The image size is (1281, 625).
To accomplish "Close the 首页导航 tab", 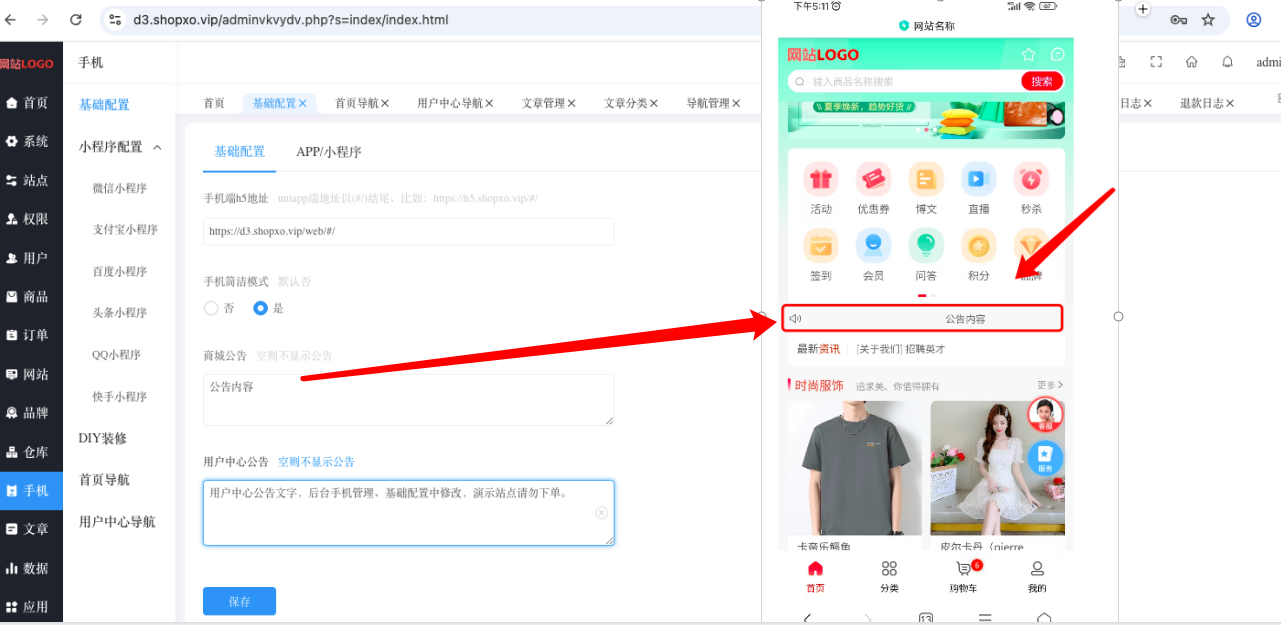I will click(x=385, y=103).
